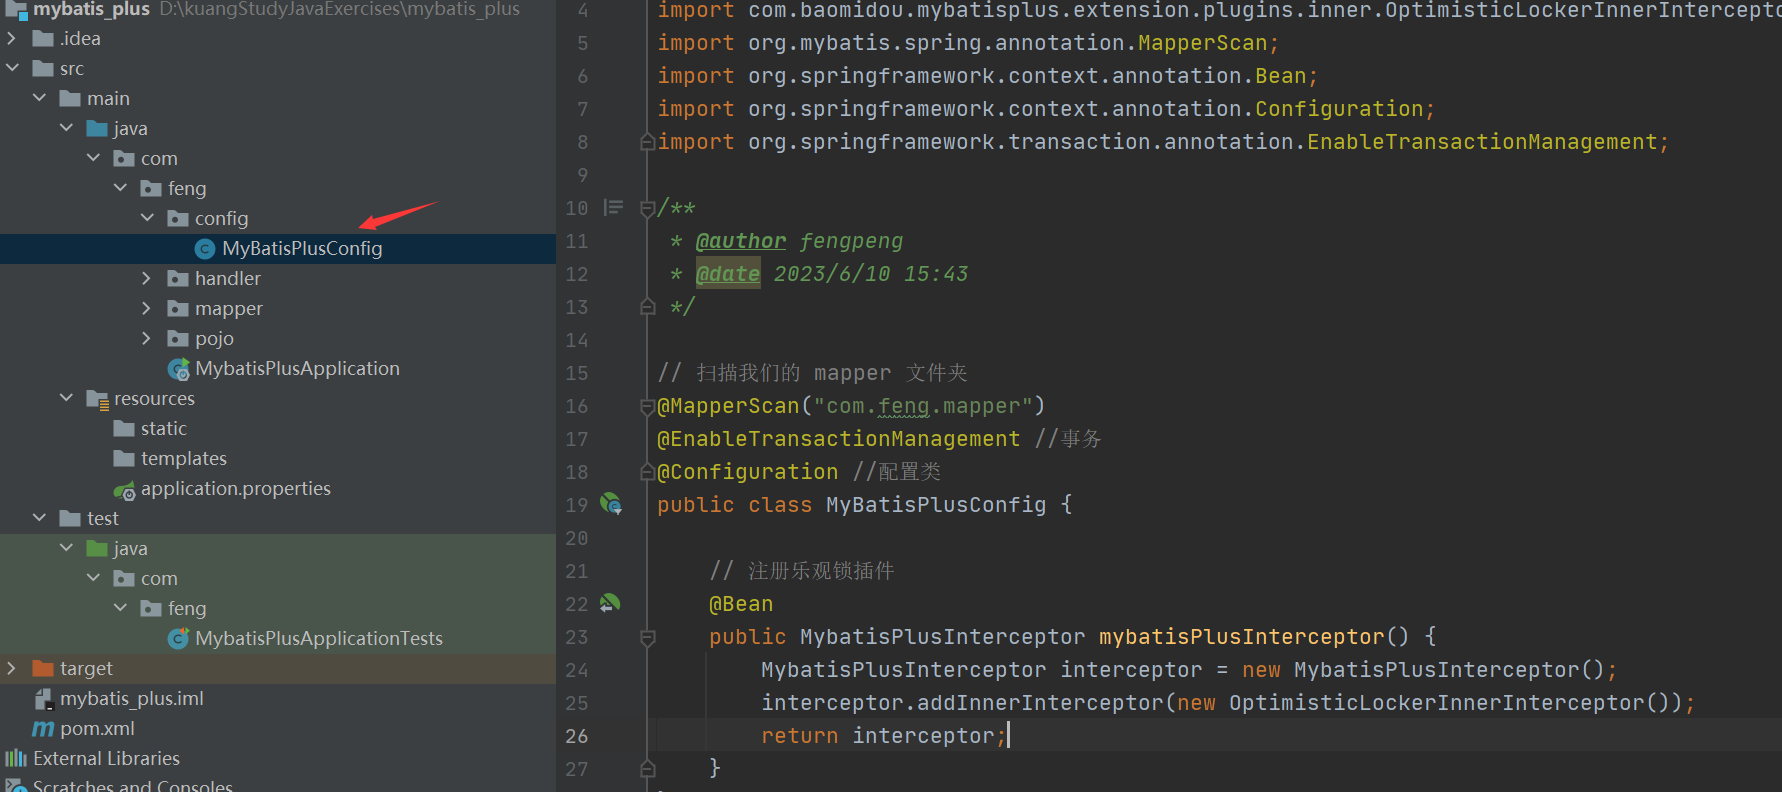
Task: Click the main folder icon
Action: coord(70,99)
